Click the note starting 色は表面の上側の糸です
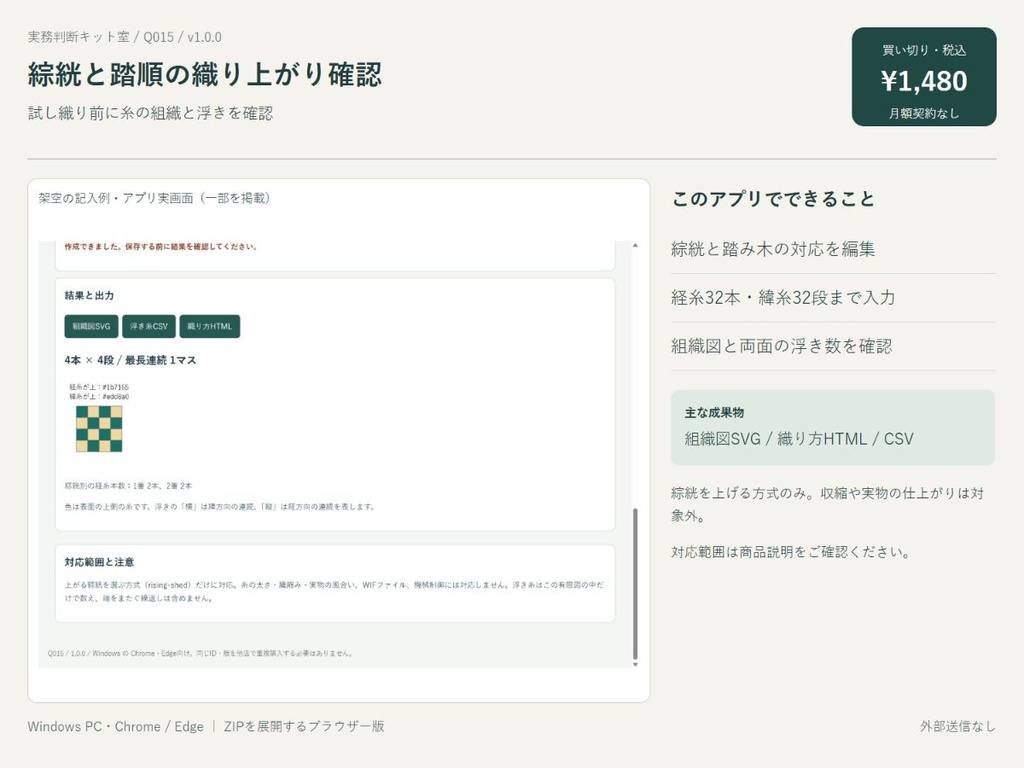1024x768 pixels. pos(220,507)
